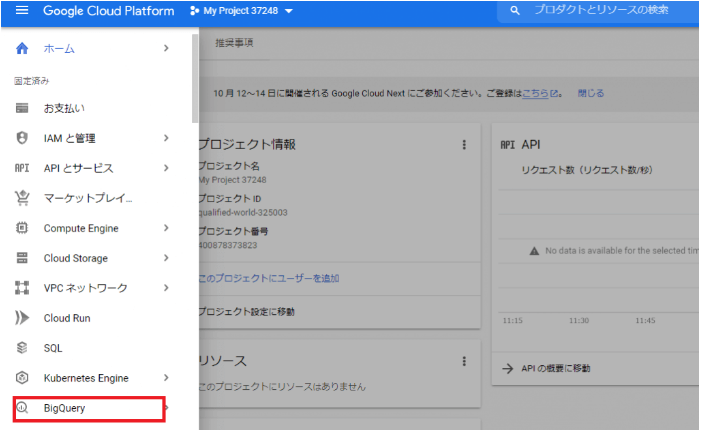Click the Compute Engine chip icon

[22, 228]
